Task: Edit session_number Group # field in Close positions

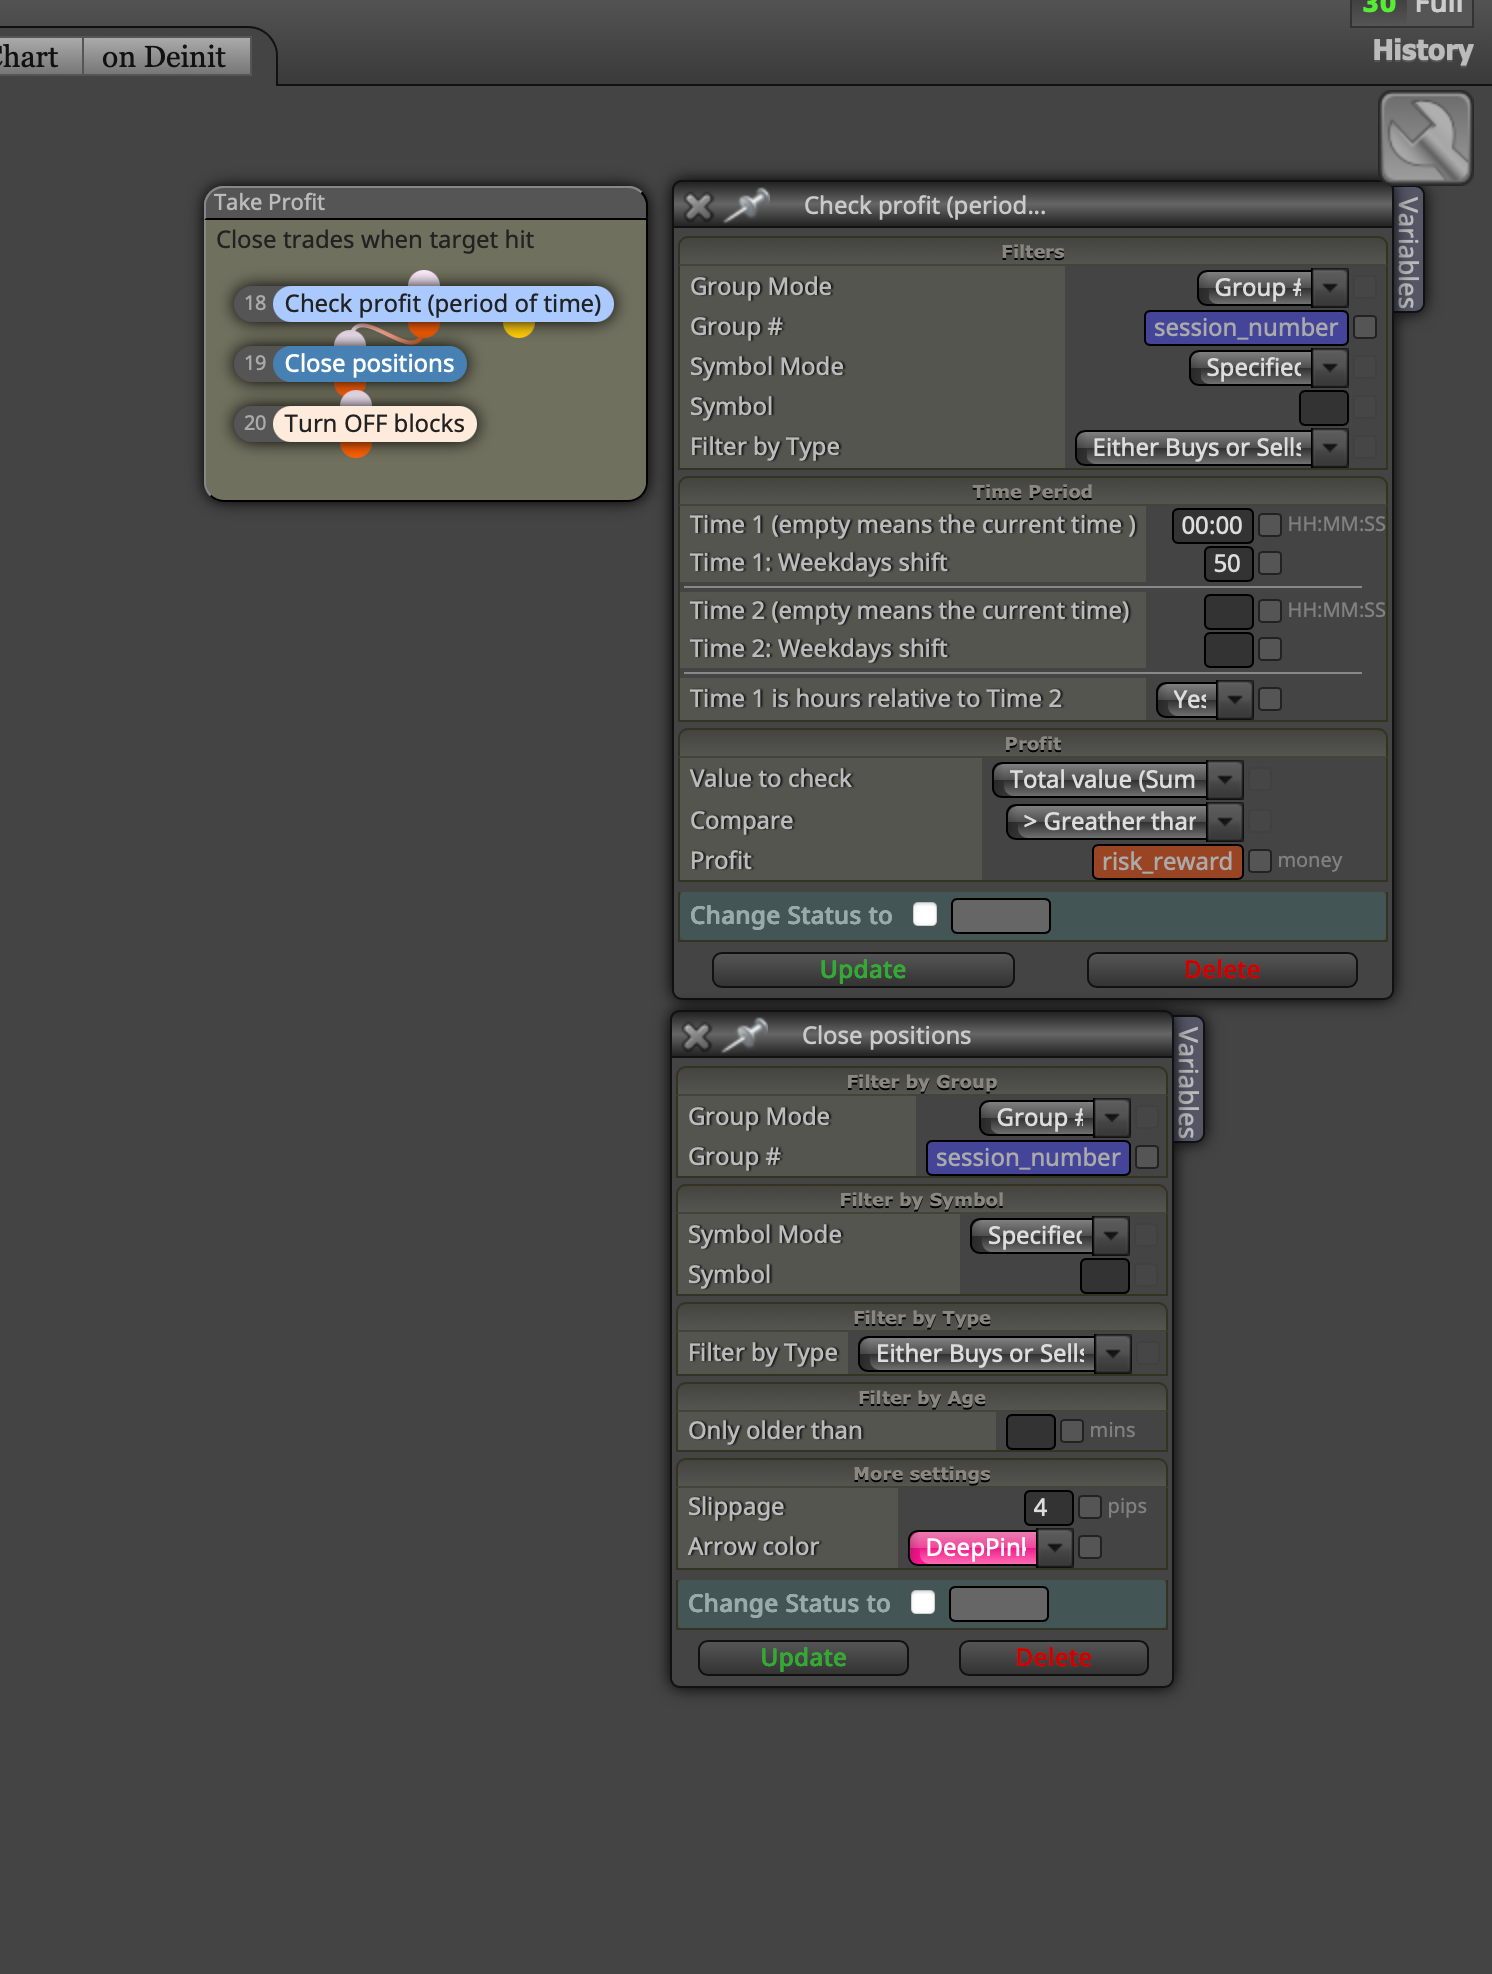Action: click(1028, 1158)
